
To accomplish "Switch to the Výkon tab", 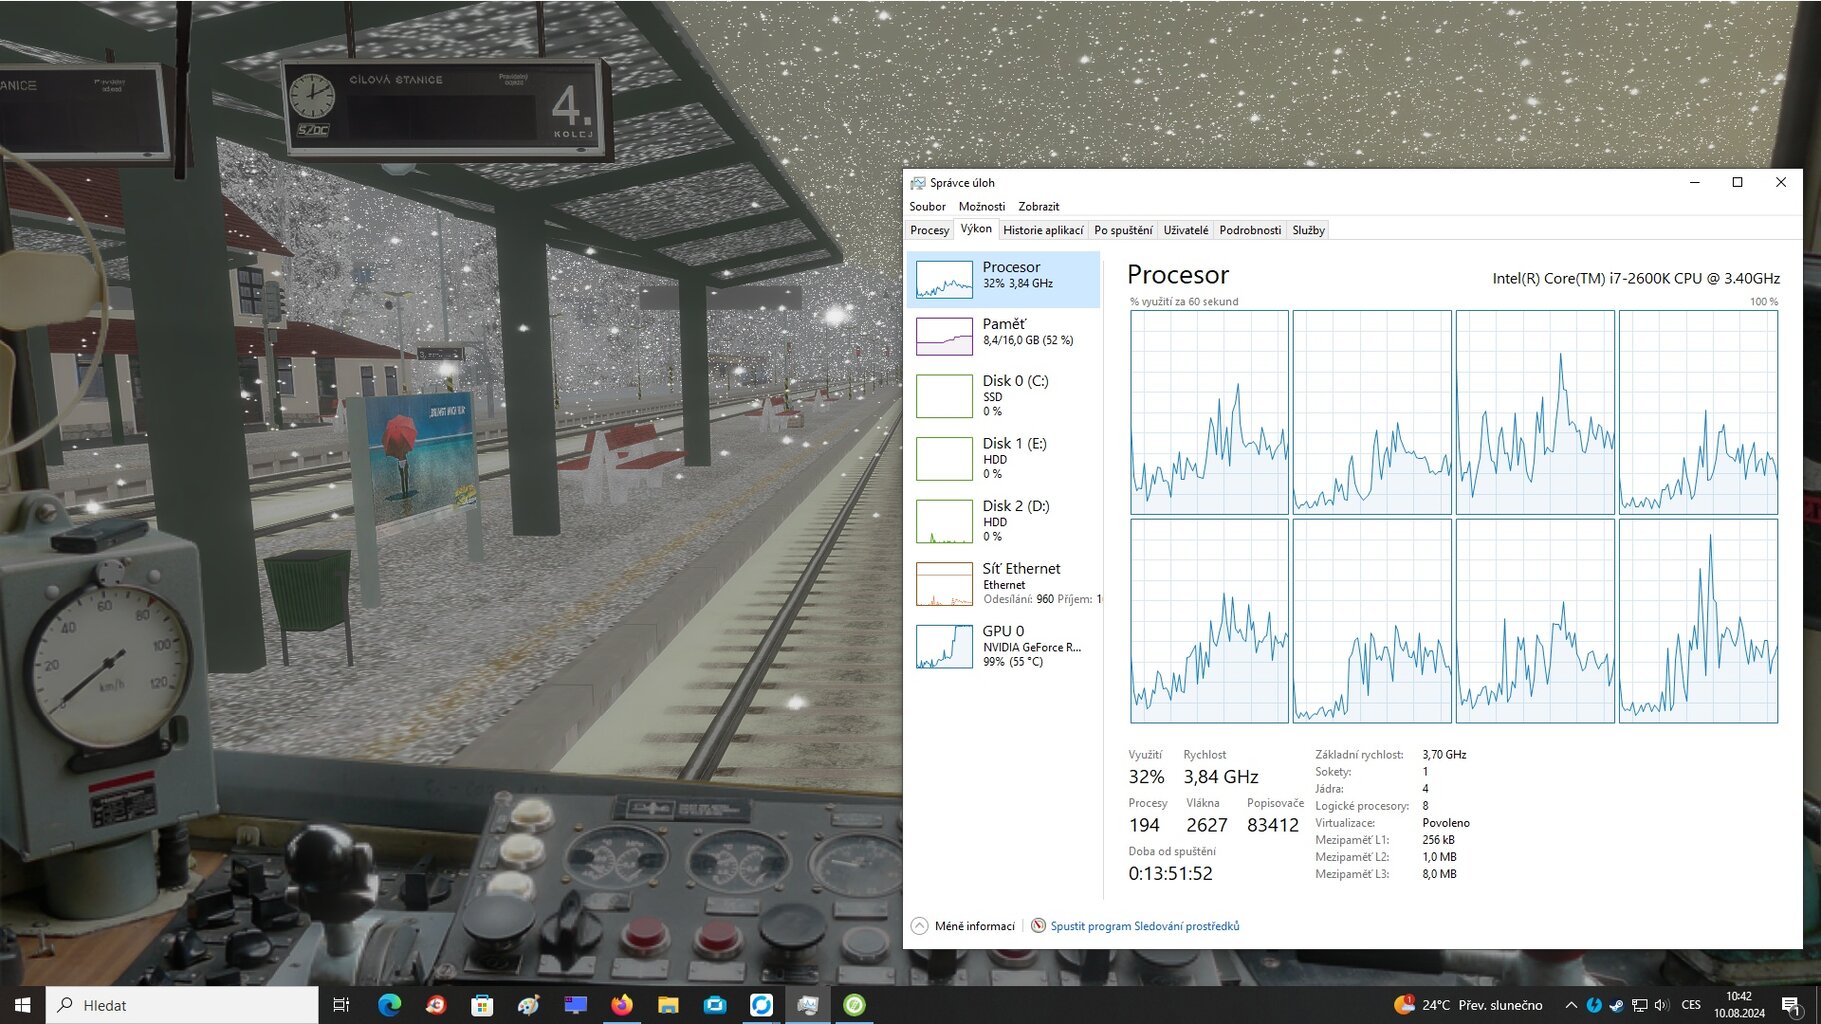I will click(x=976, y=229).
